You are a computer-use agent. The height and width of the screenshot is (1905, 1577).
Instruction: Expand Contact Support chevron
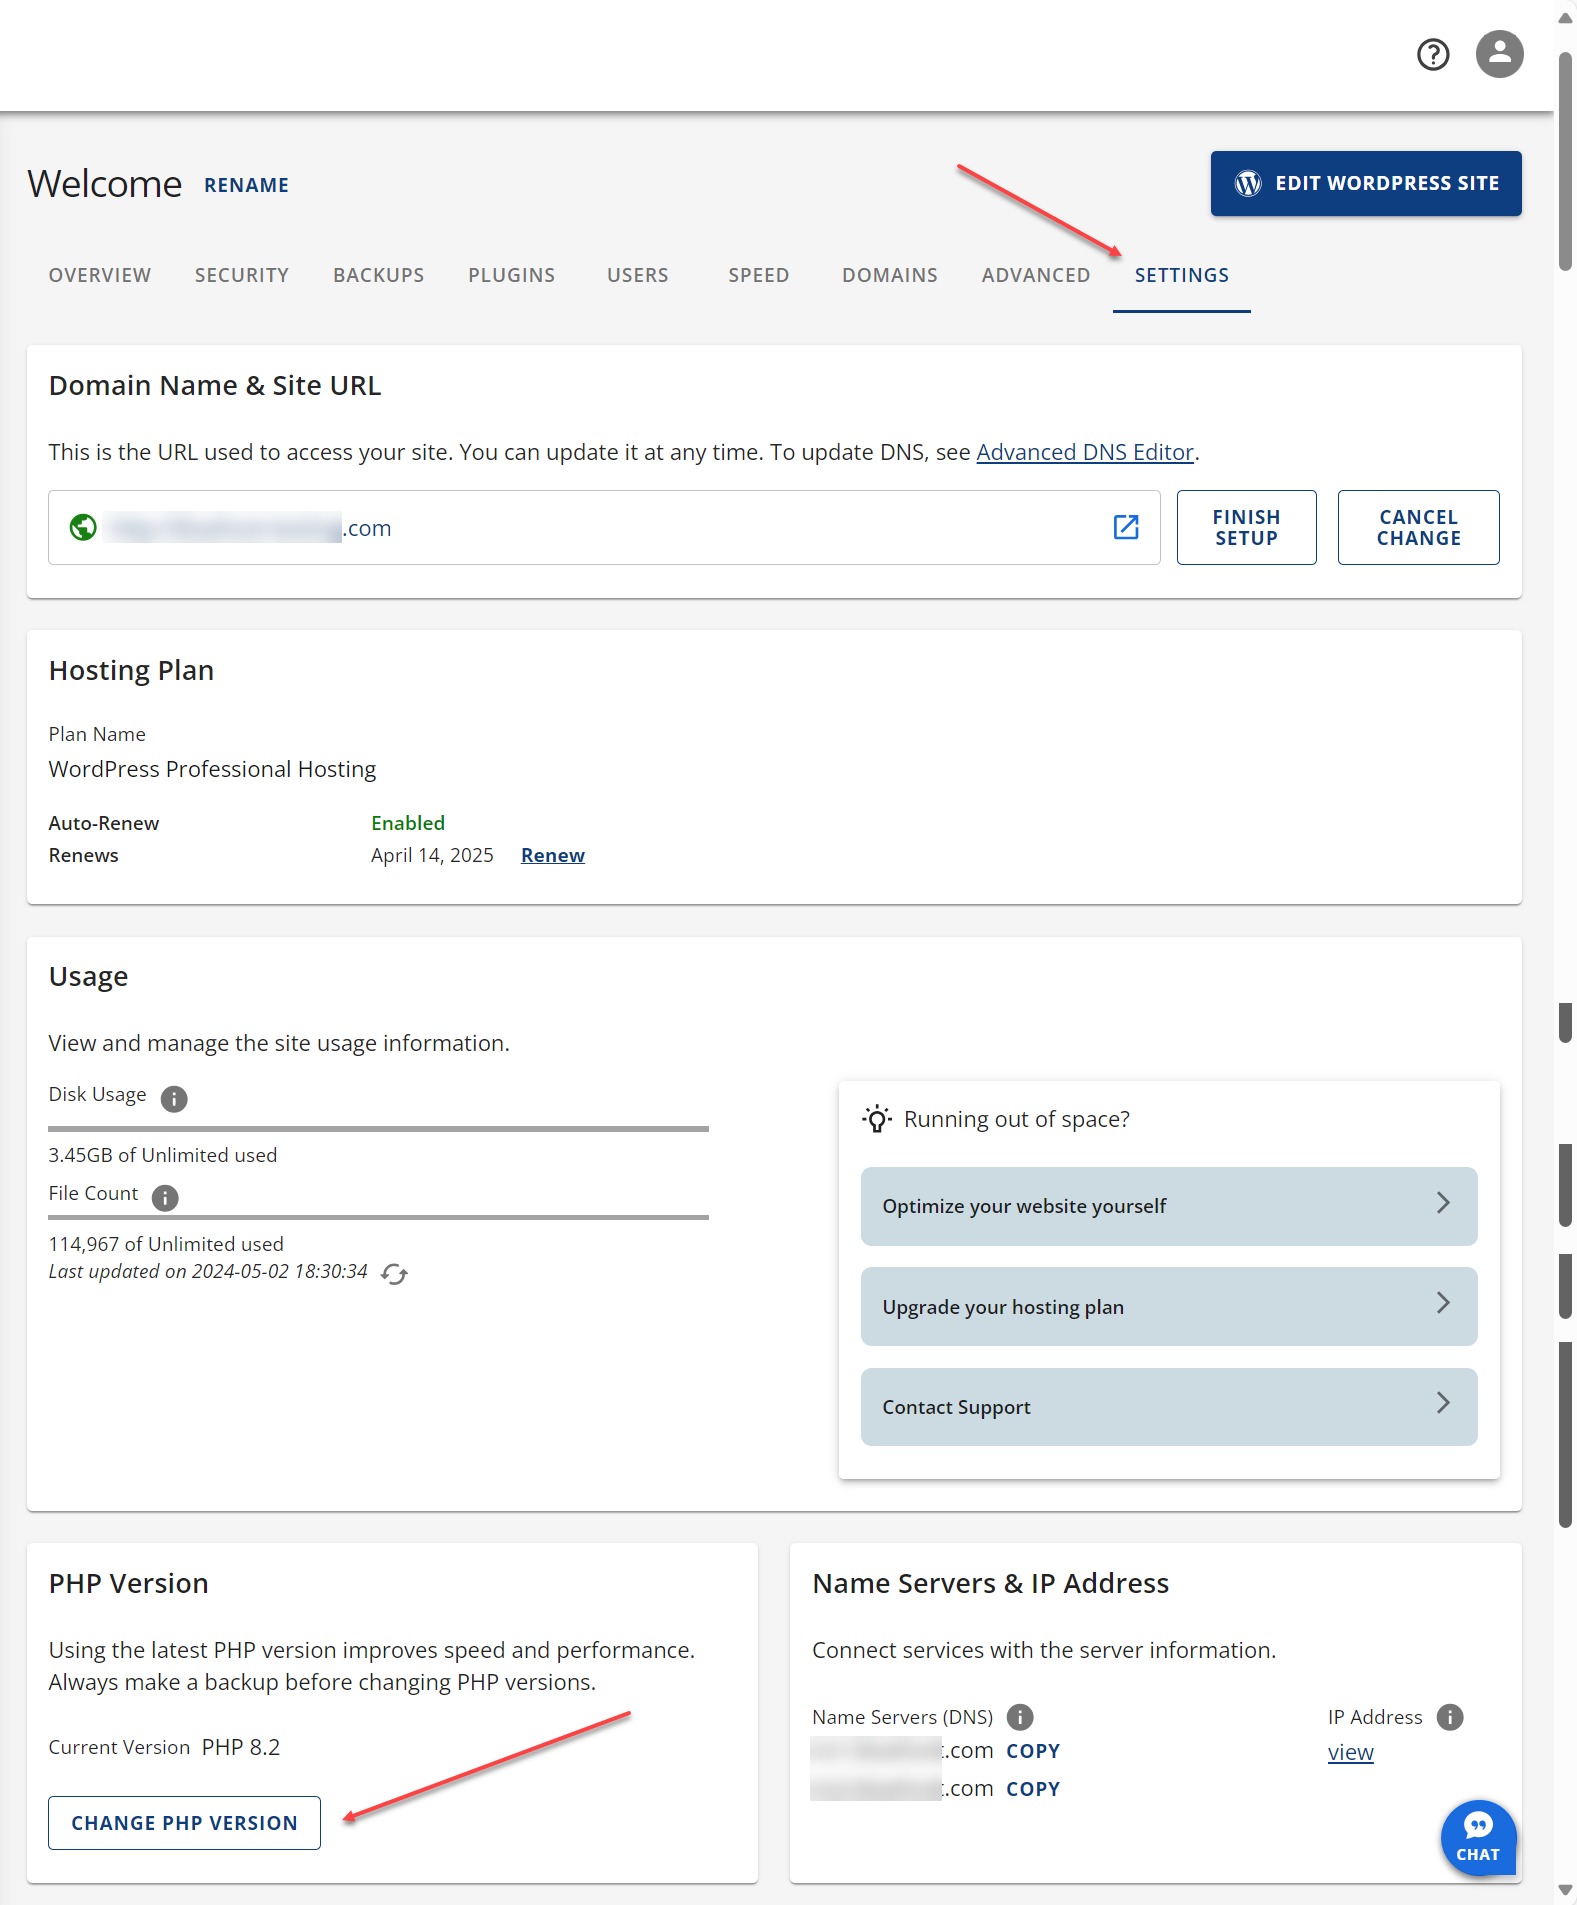click(x=1443, y=1403)
